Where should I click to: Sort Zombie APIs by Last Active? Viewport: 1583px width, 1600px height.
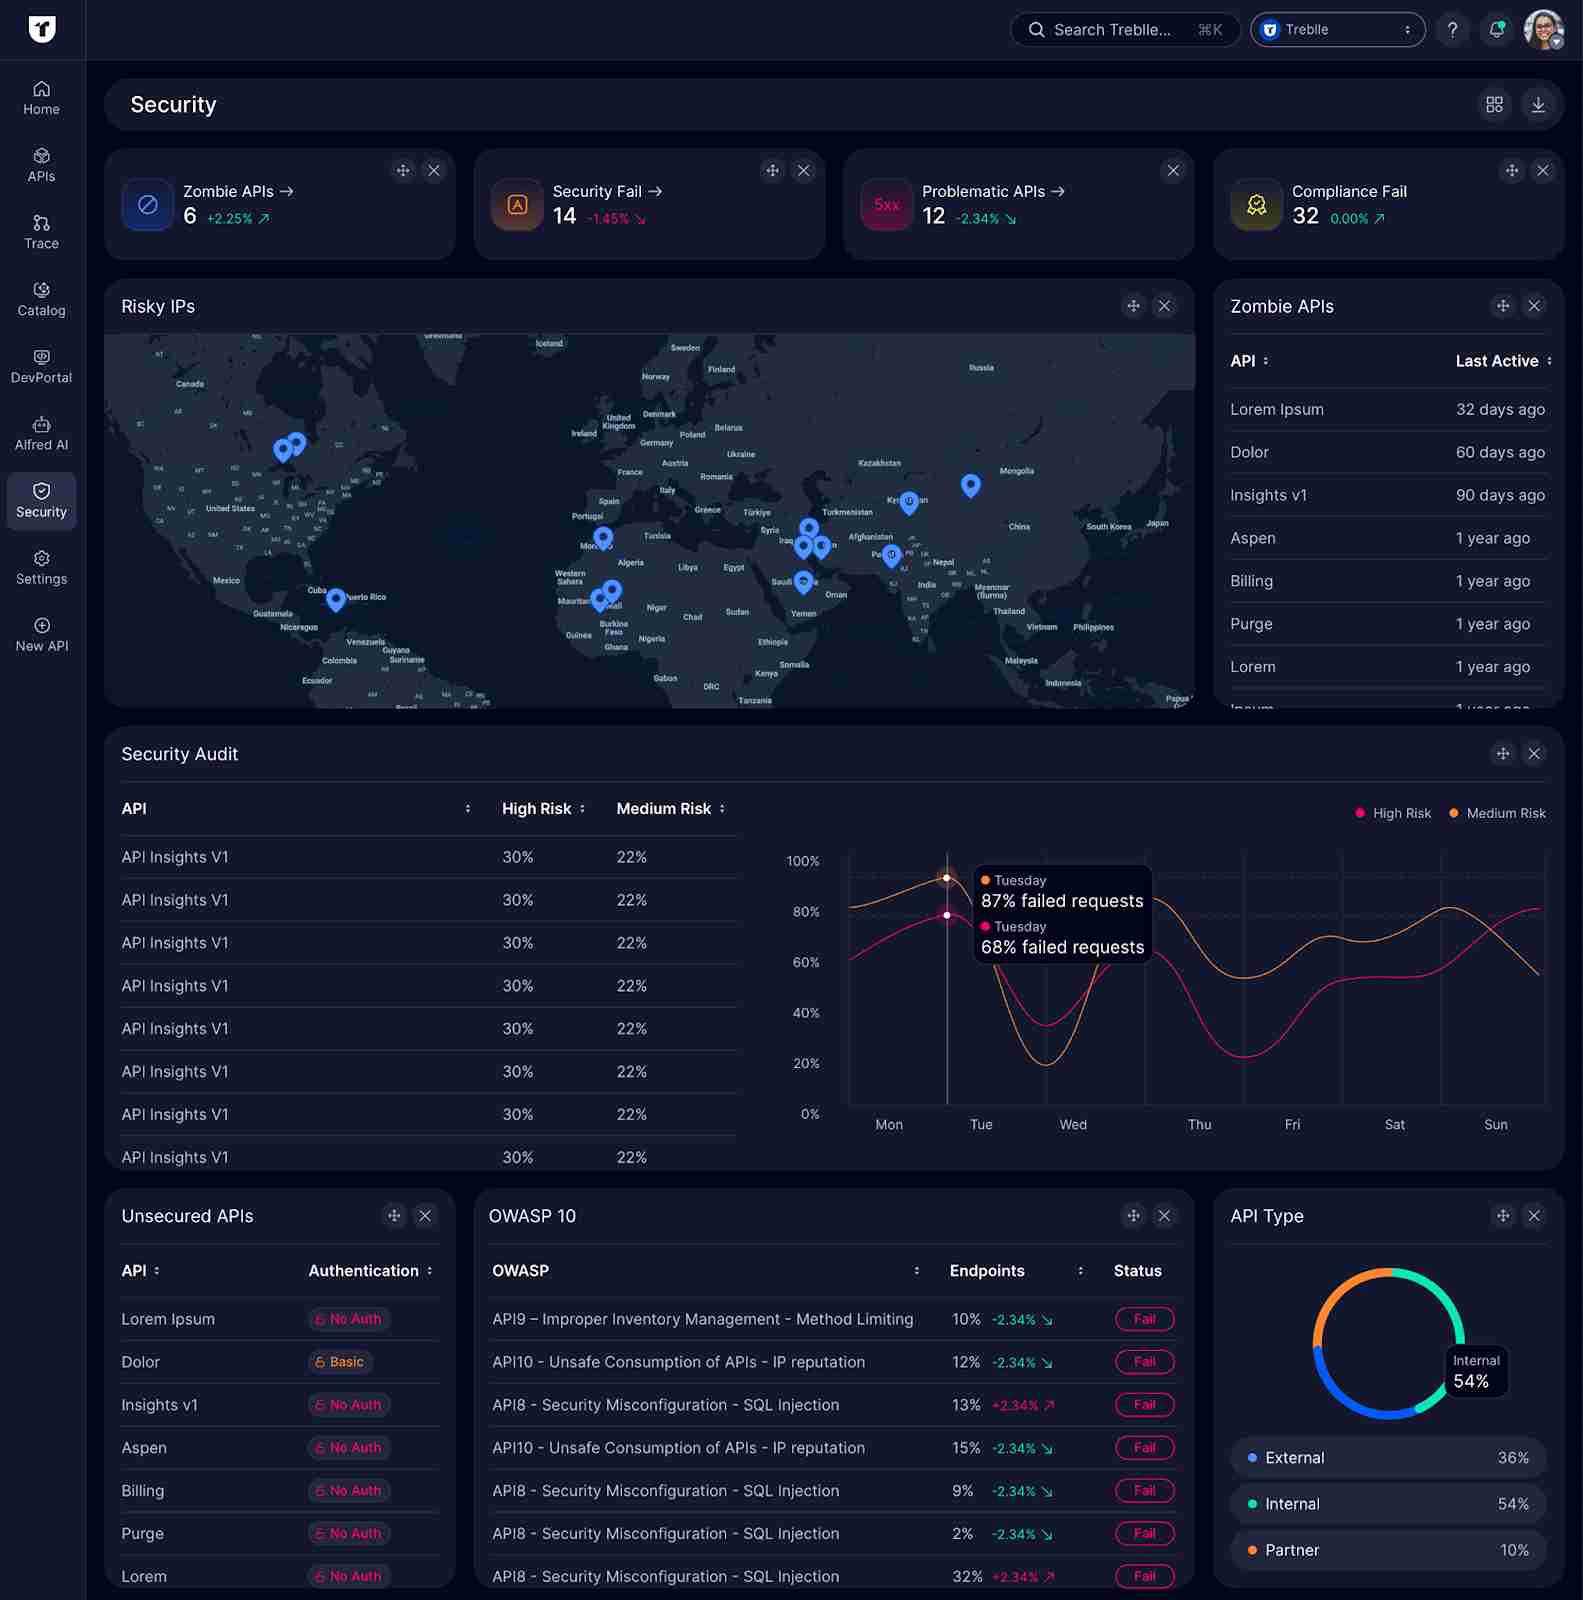click(1503, 361)
